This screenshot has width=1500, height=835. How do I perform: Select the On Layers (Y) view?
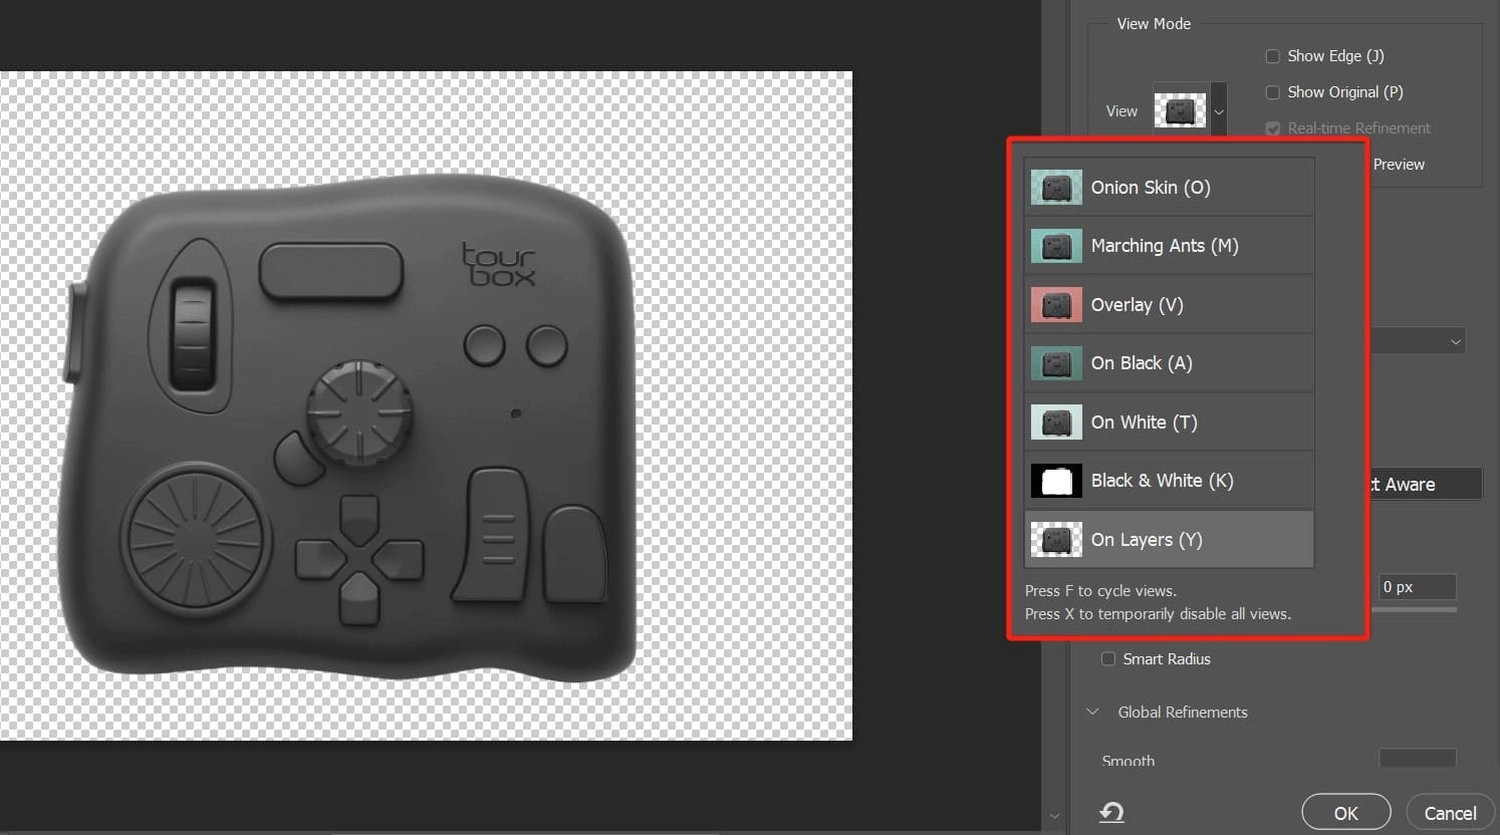coord(1169,540)
